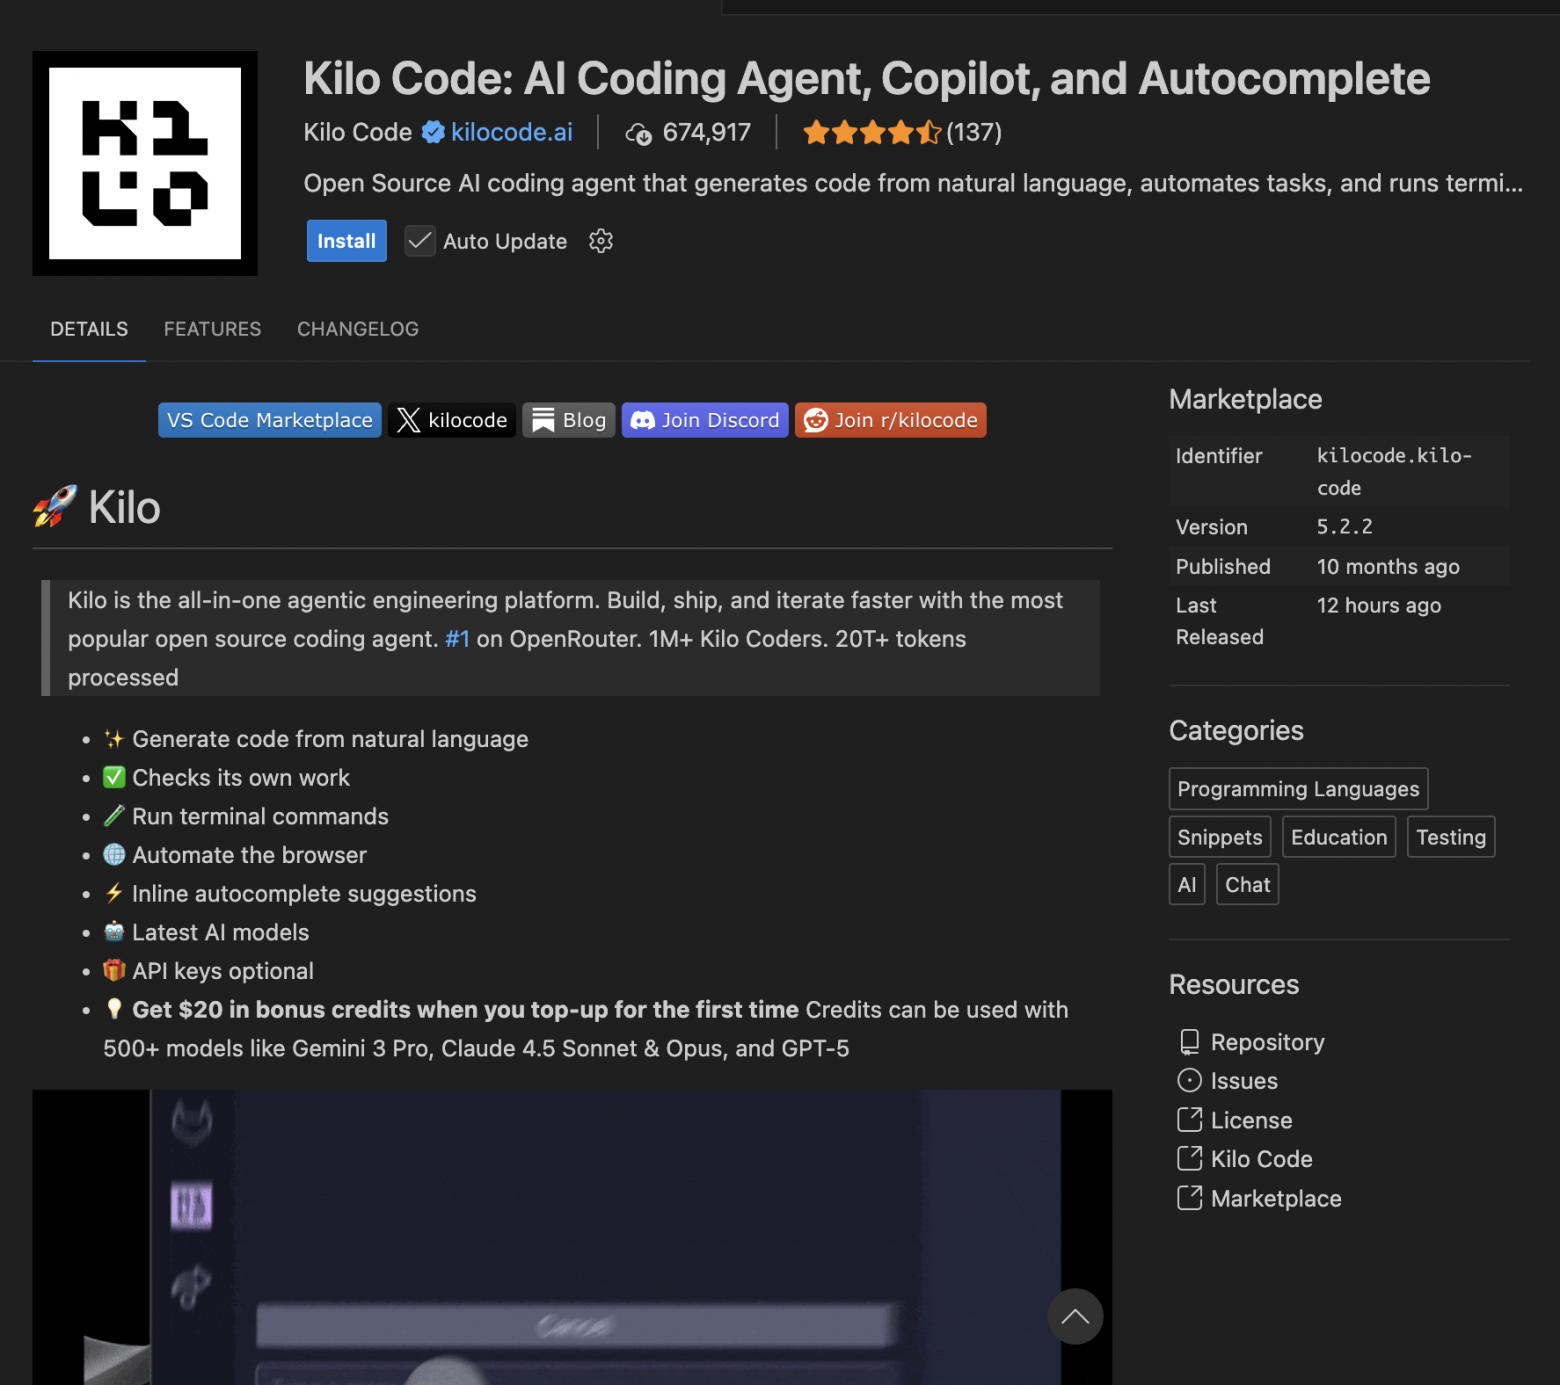Click the X icon on the kilocode badge

(x=408, y=420)
